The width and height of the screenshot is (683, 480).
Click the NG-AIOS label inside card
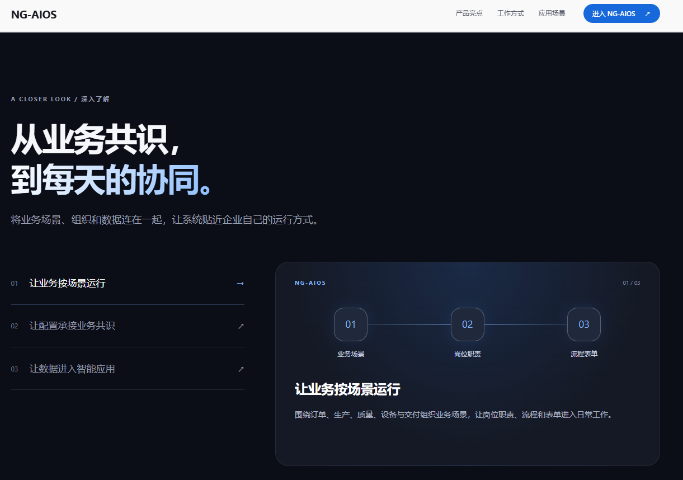pyautogui.click(x=310, y=283)
